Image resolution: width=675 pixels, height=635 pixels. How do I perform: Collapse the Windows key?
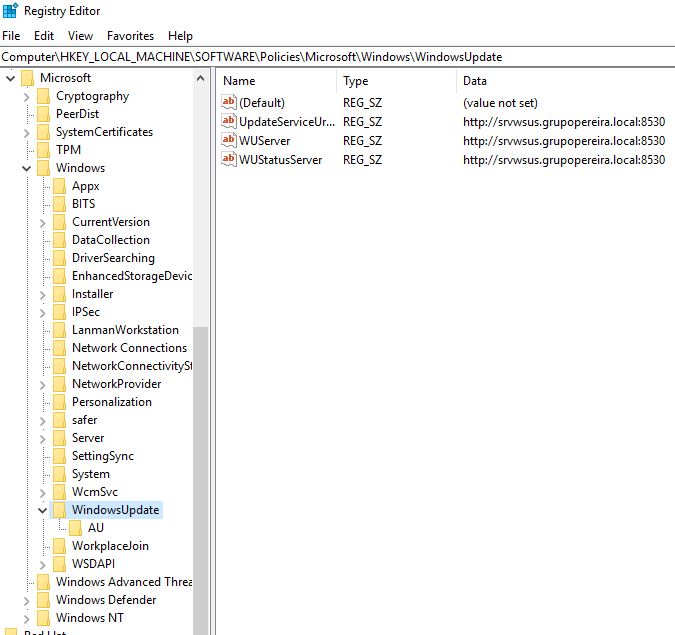[x=27, y=168]
